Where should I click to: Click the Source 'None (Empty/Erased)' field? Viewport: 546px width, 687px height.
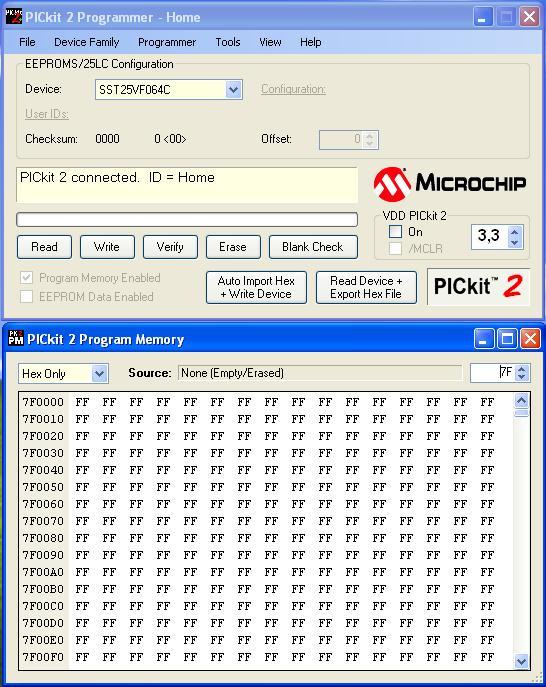pyautogui.click(x=320, y=373)
